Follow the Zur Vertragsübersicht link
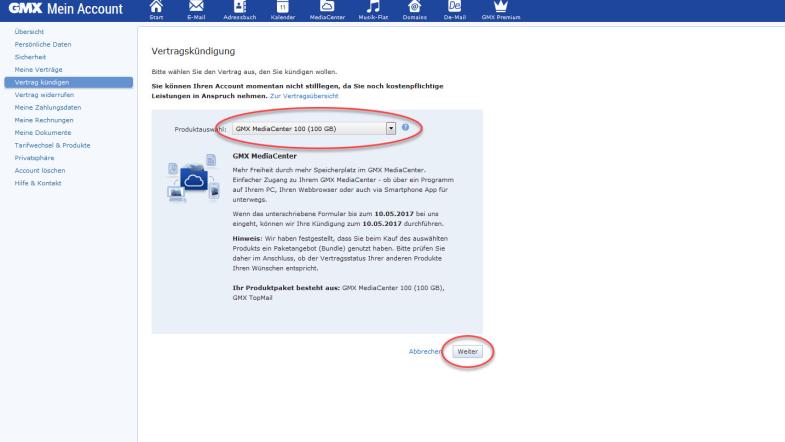This screenshot has height=442, width=785. [x=304, y=96]
